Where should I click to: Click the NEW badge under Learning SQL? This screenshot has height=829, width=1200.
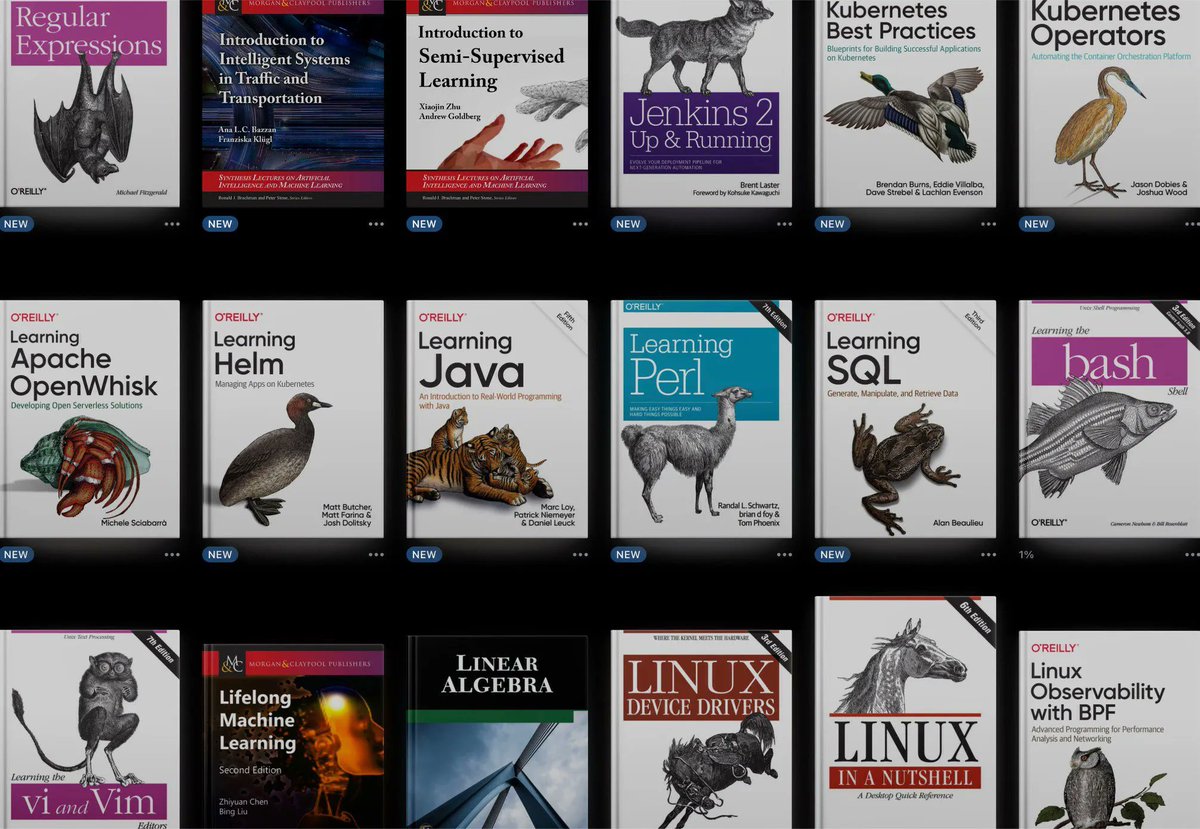pyautogui.click(x=832, y=554)
